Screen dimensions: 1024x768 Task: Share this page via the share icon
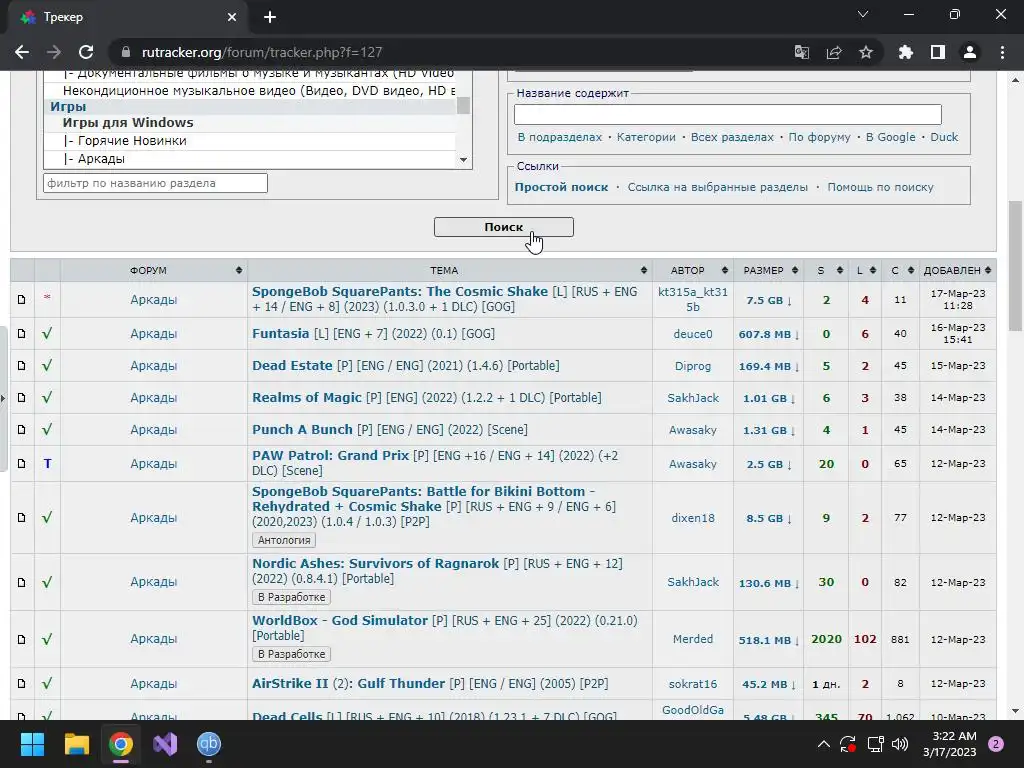834,52
